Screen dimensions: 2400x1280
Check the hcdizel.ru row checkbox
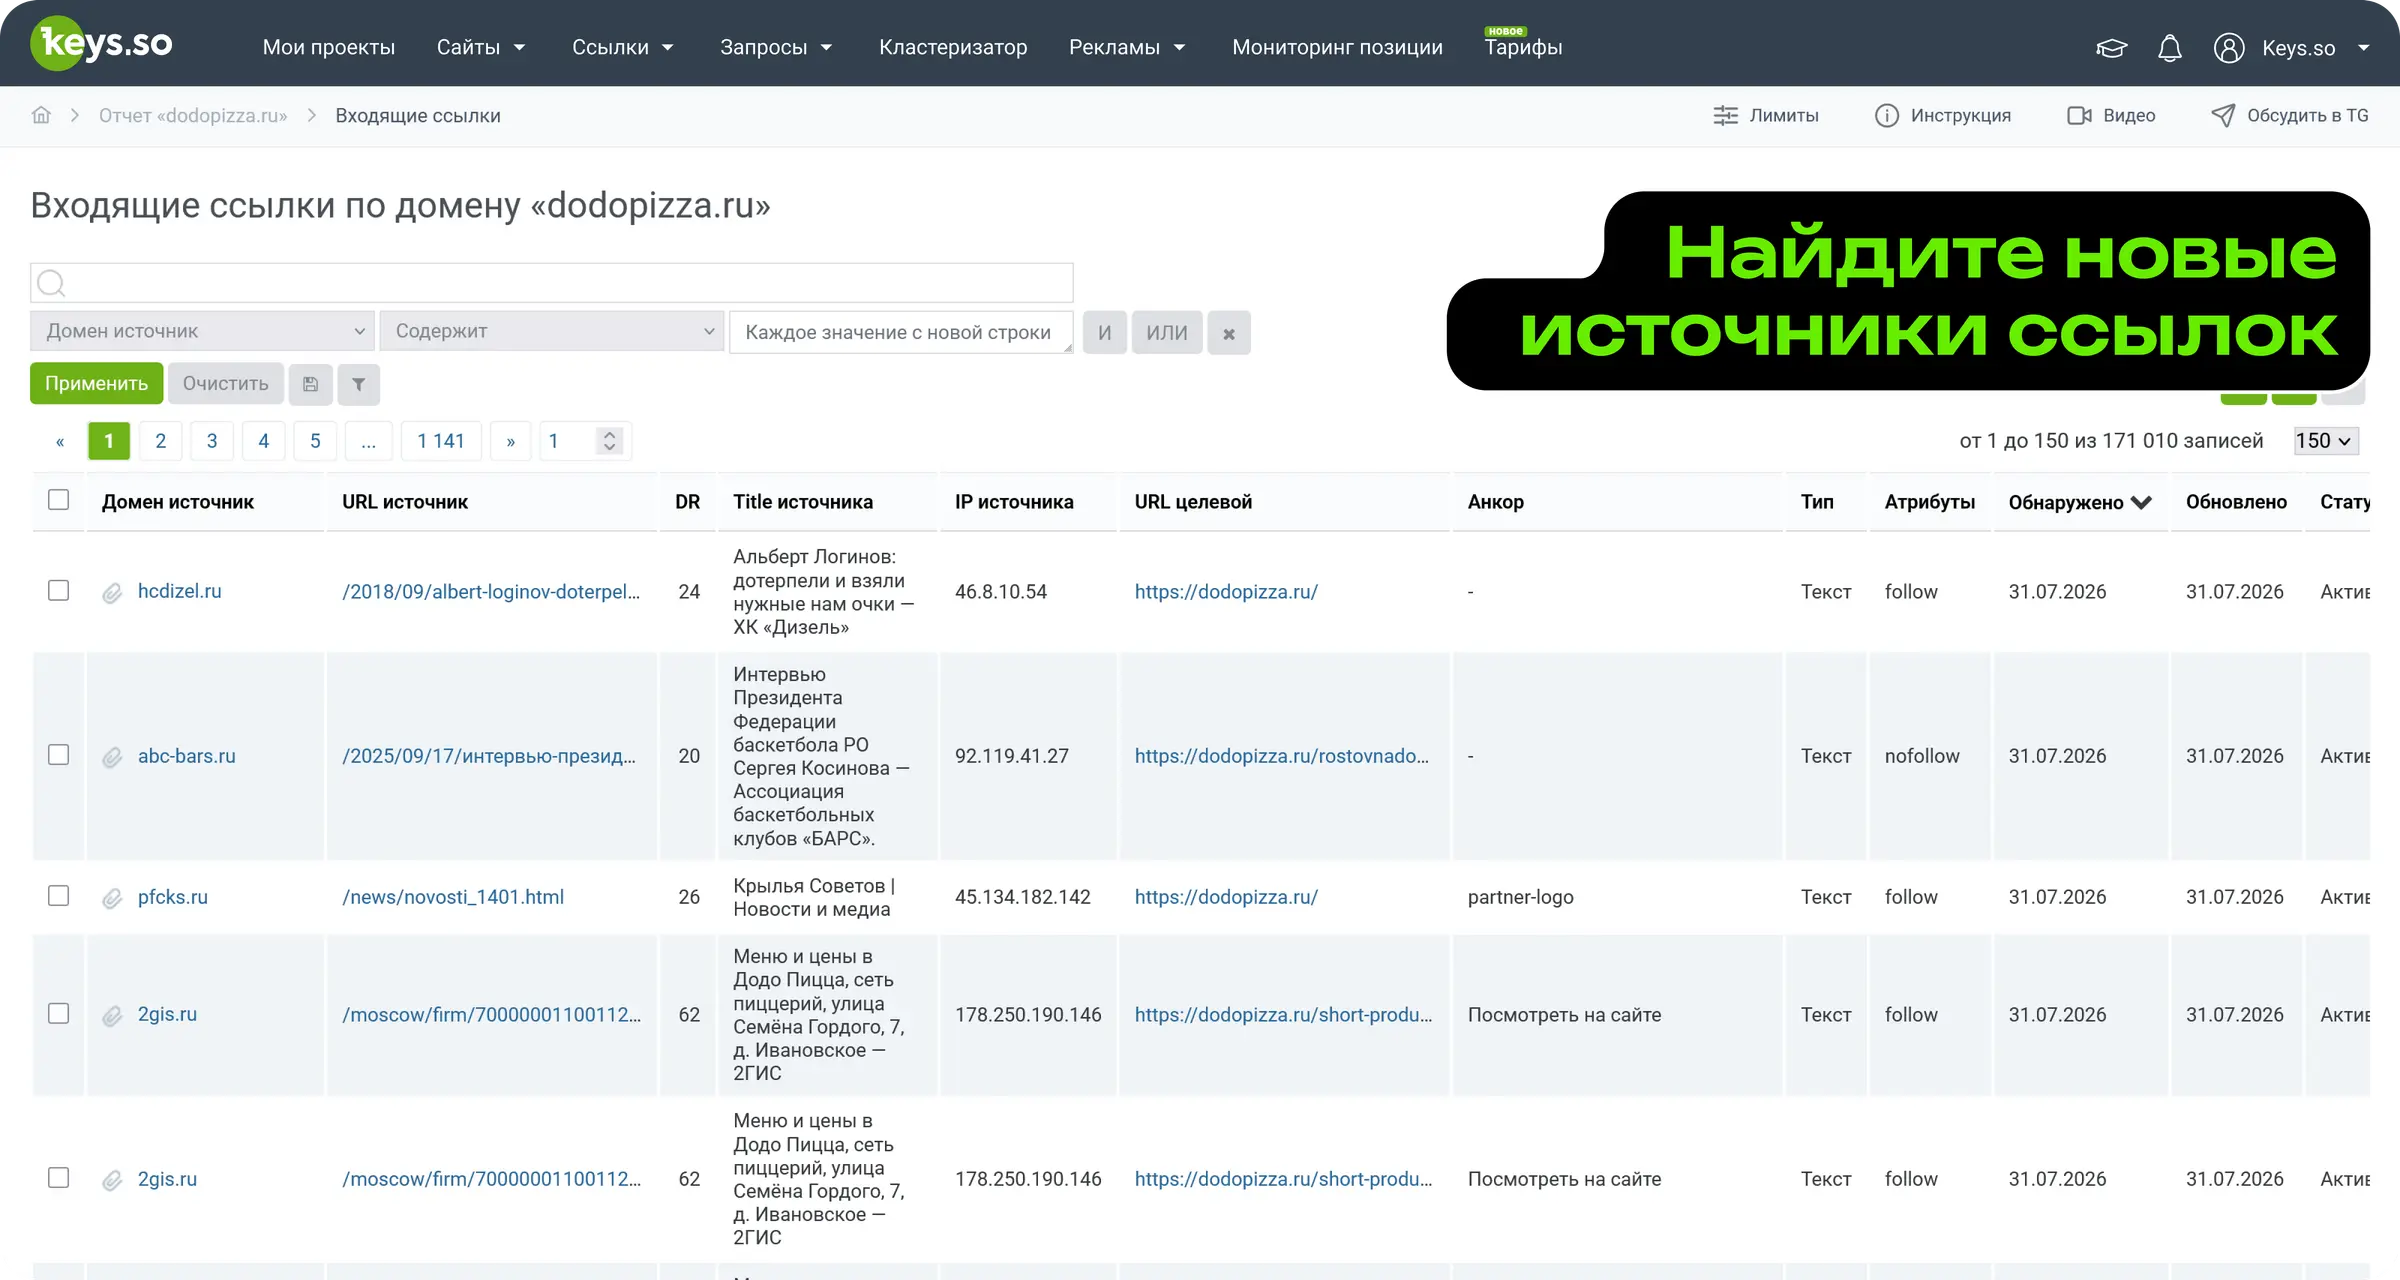coord(59,590)
